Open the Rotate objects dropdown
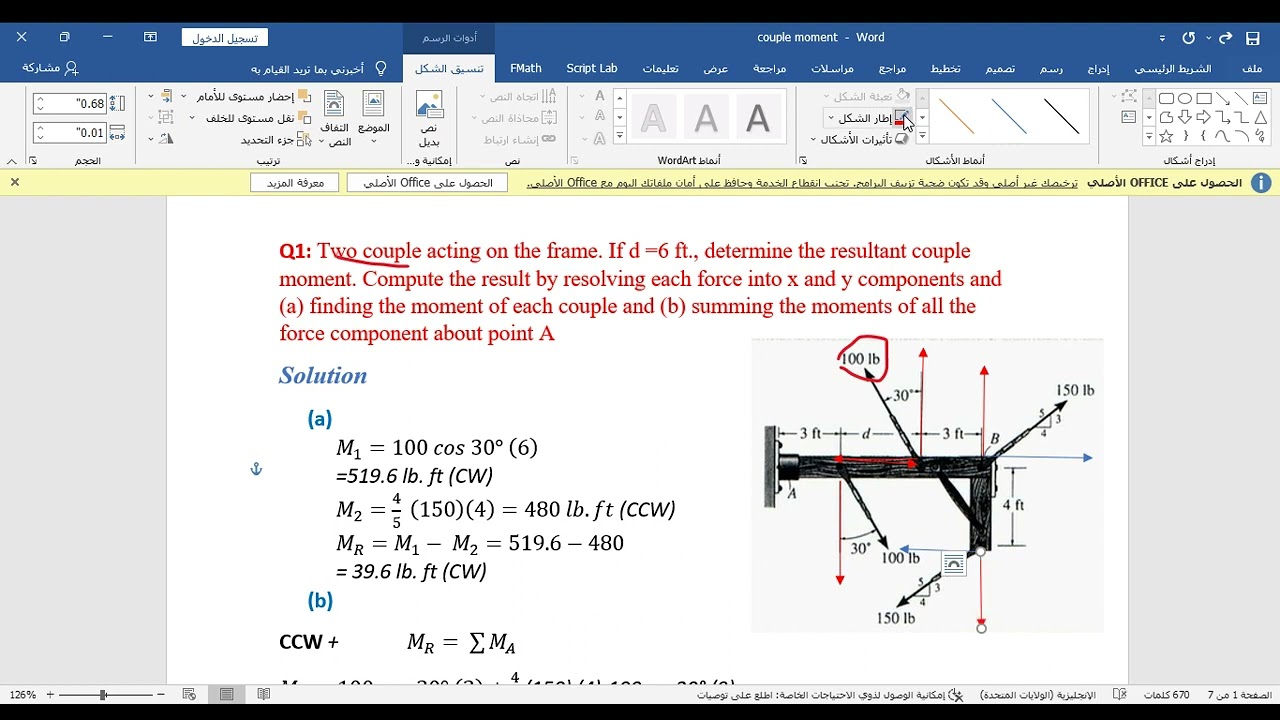 [160, 139]
